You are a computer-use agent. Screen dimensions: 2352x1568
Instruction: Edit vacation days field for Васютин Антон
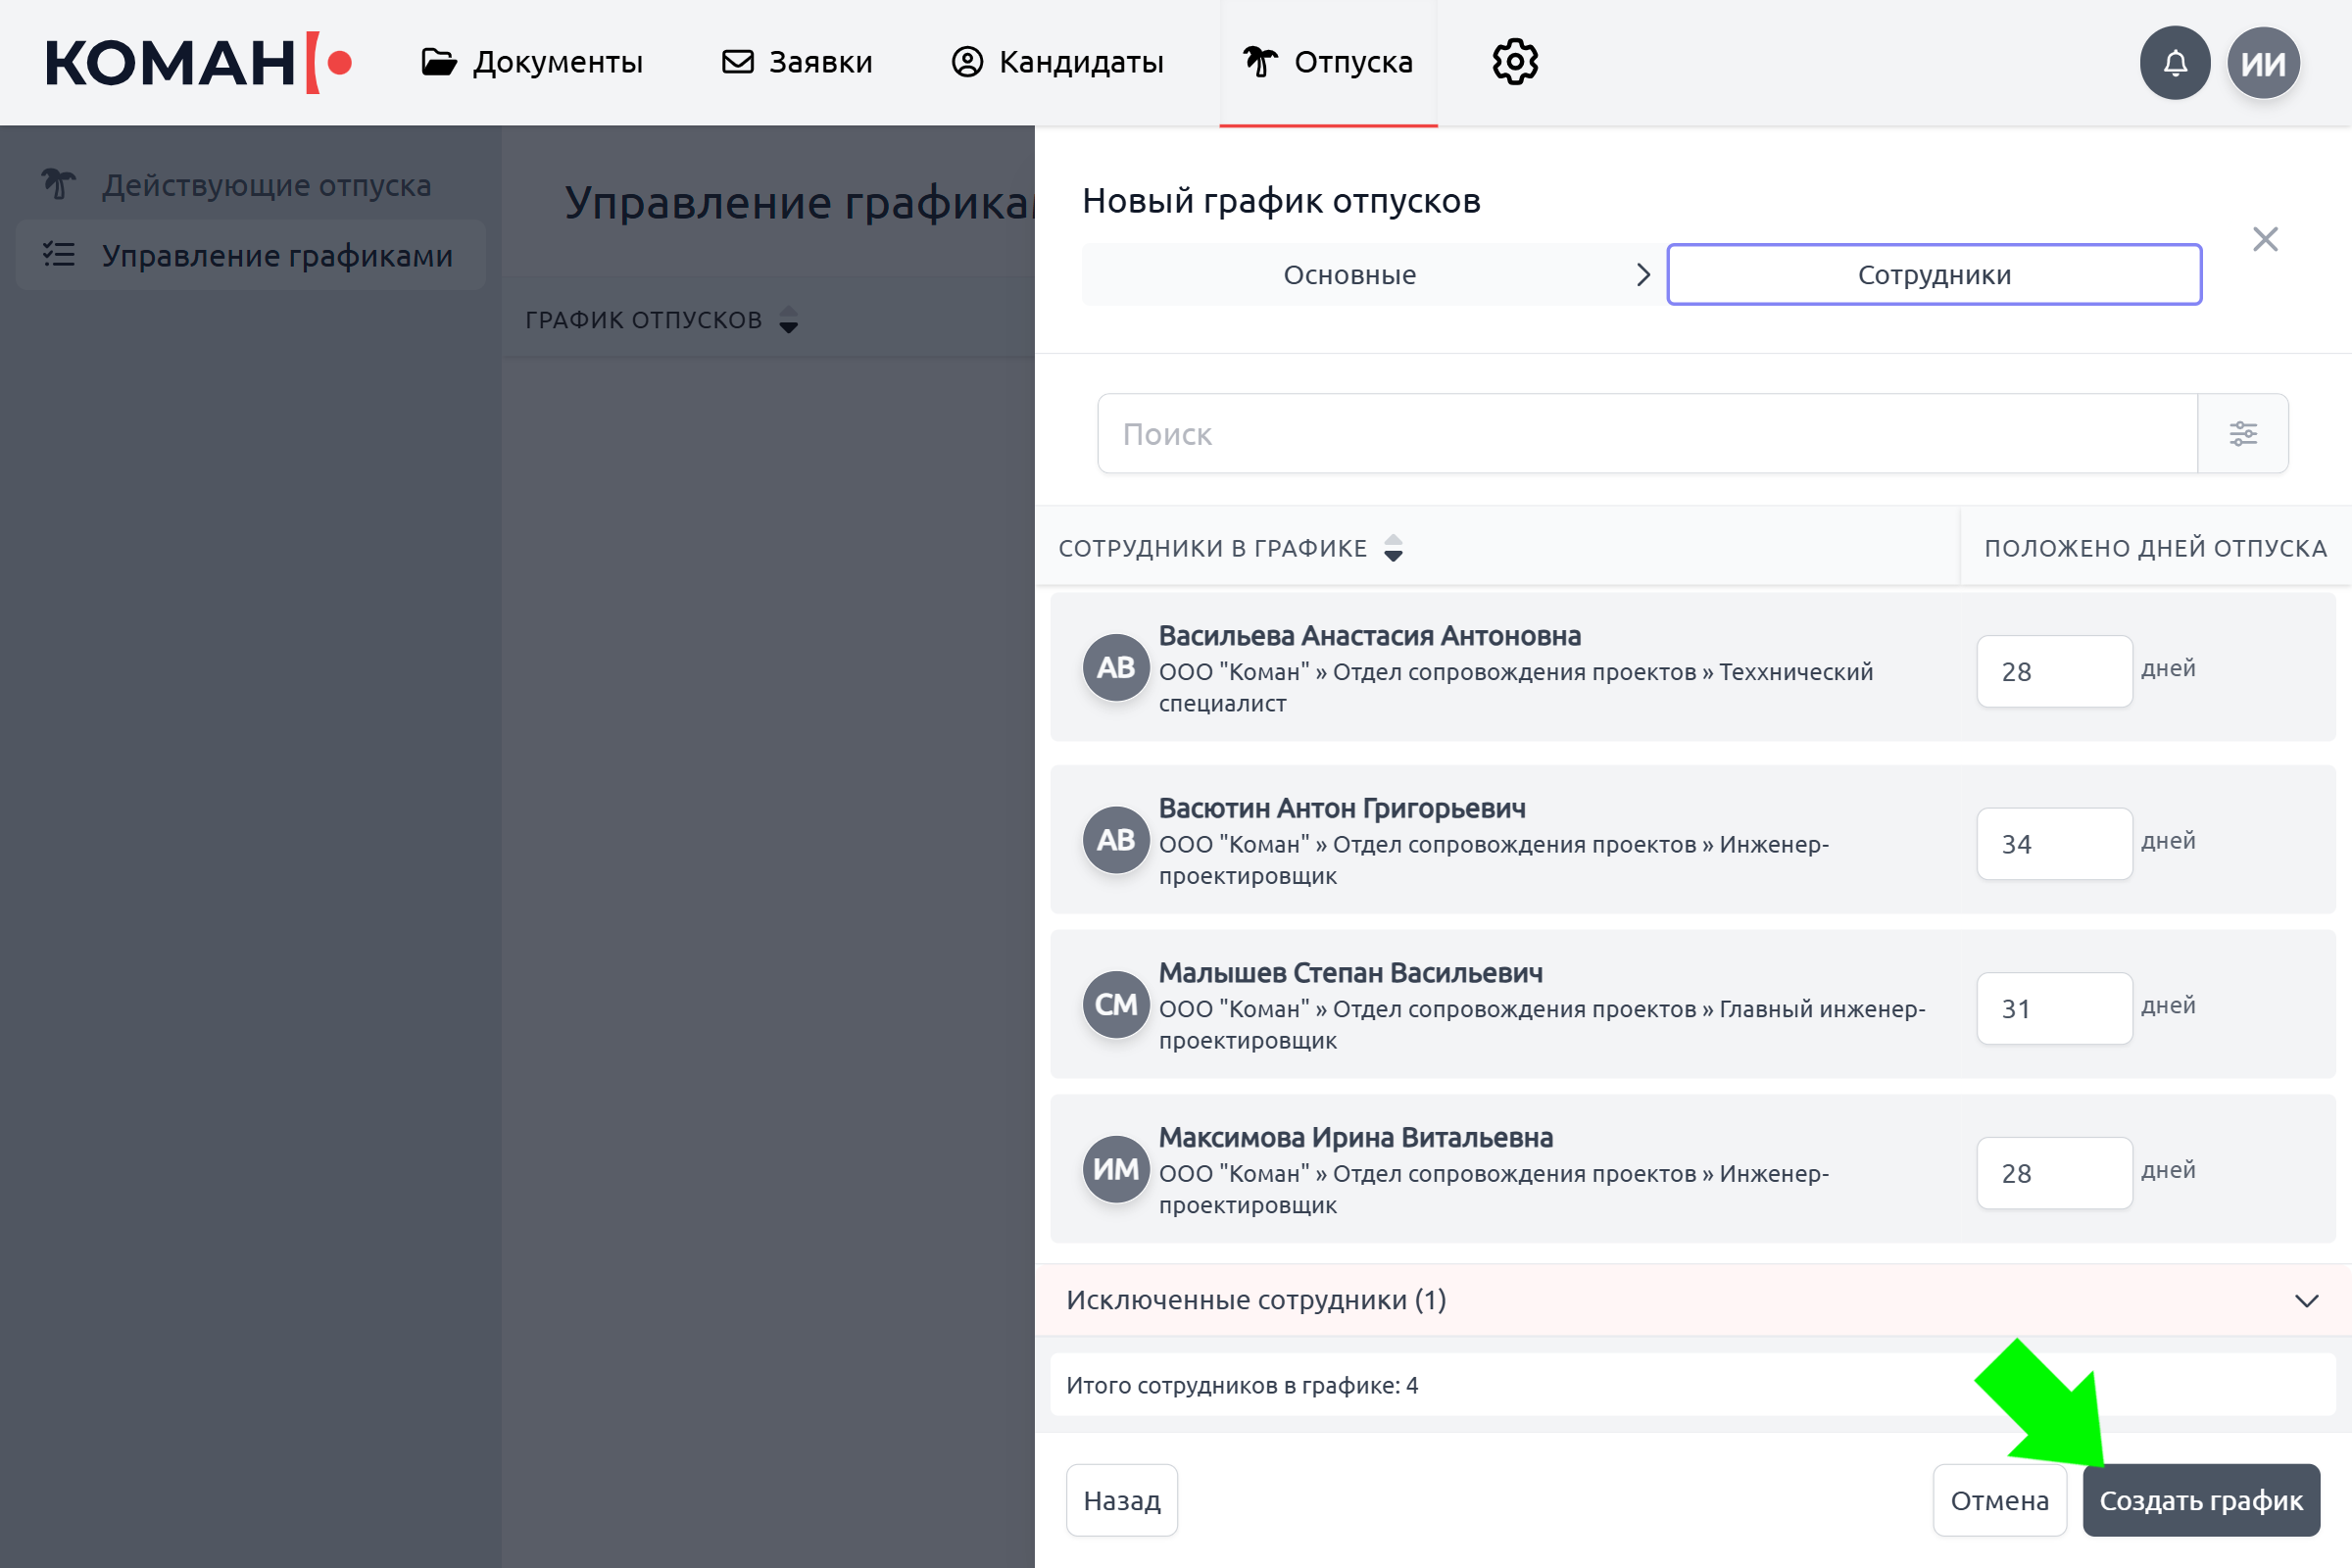[x=2053, y=844]
